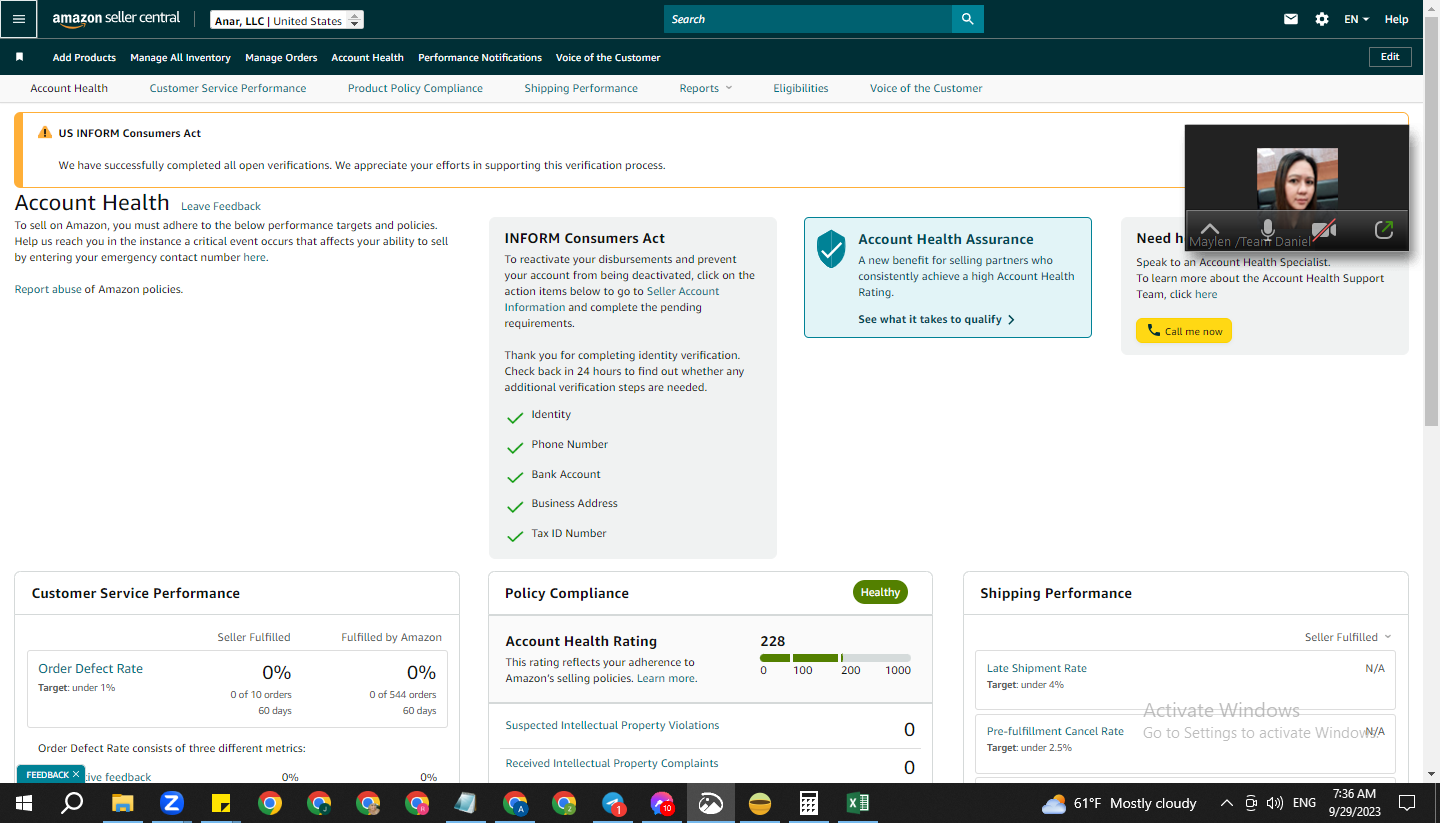The width and height of the screenshot is (1440, 823).
Task: Click the ENG input language indicator
Action: pyautogui.click(x=1304, y=803)
